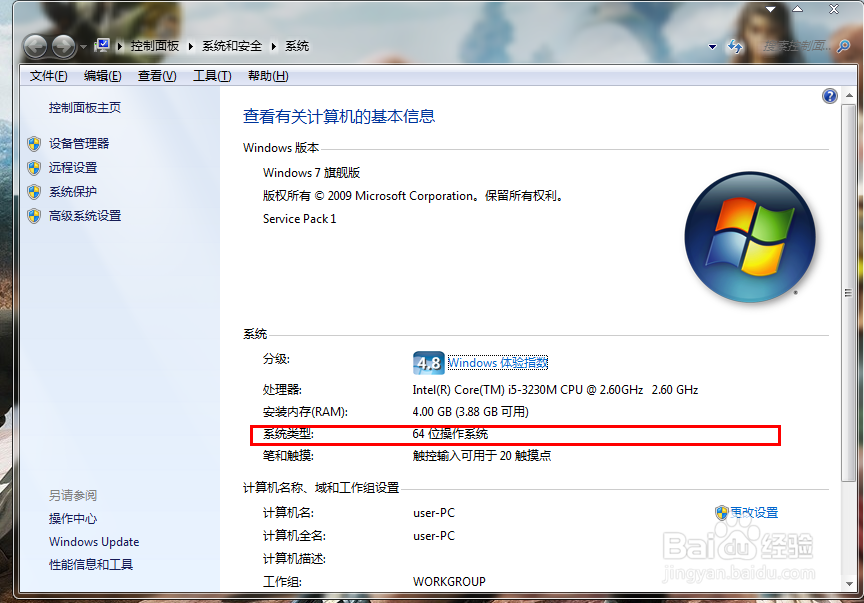This screenshot has width=864, height=603.
Task: Click the processor value Intel(R) Core(TM) i5-3230M
Action: pyautogui.click(x=555, y=390)
